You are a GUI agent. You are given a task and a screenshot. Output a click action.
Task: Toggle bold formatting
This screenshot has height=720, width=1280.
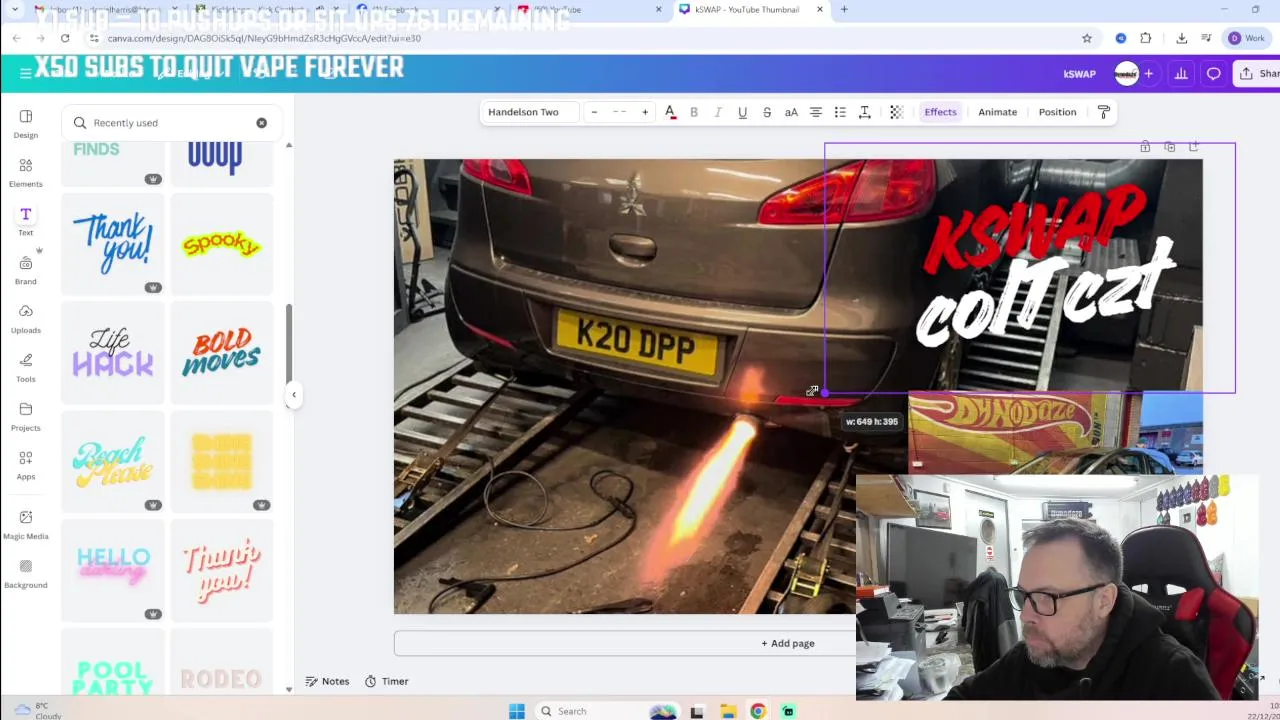pyautogui.click(x=694, y=112)
